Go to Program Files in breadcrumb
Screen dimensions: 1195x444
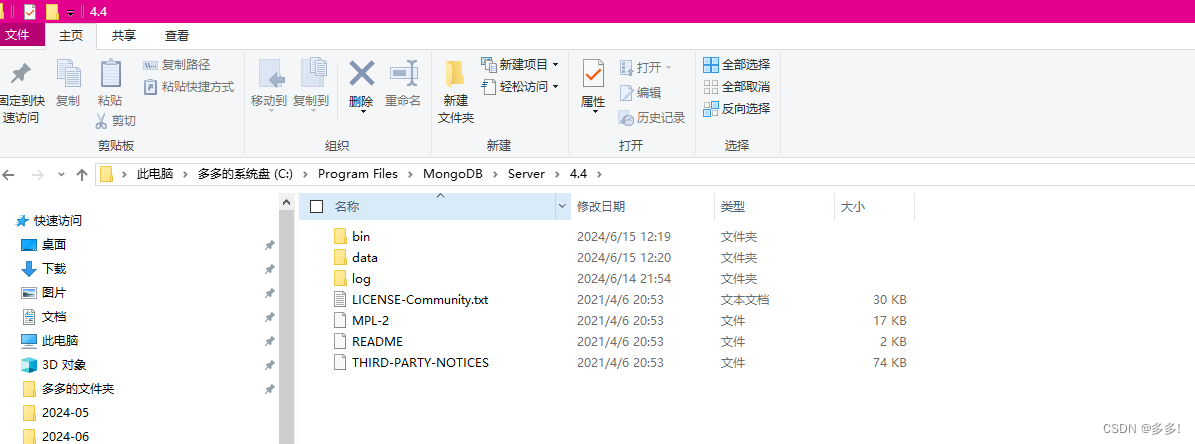coord(357,174)
